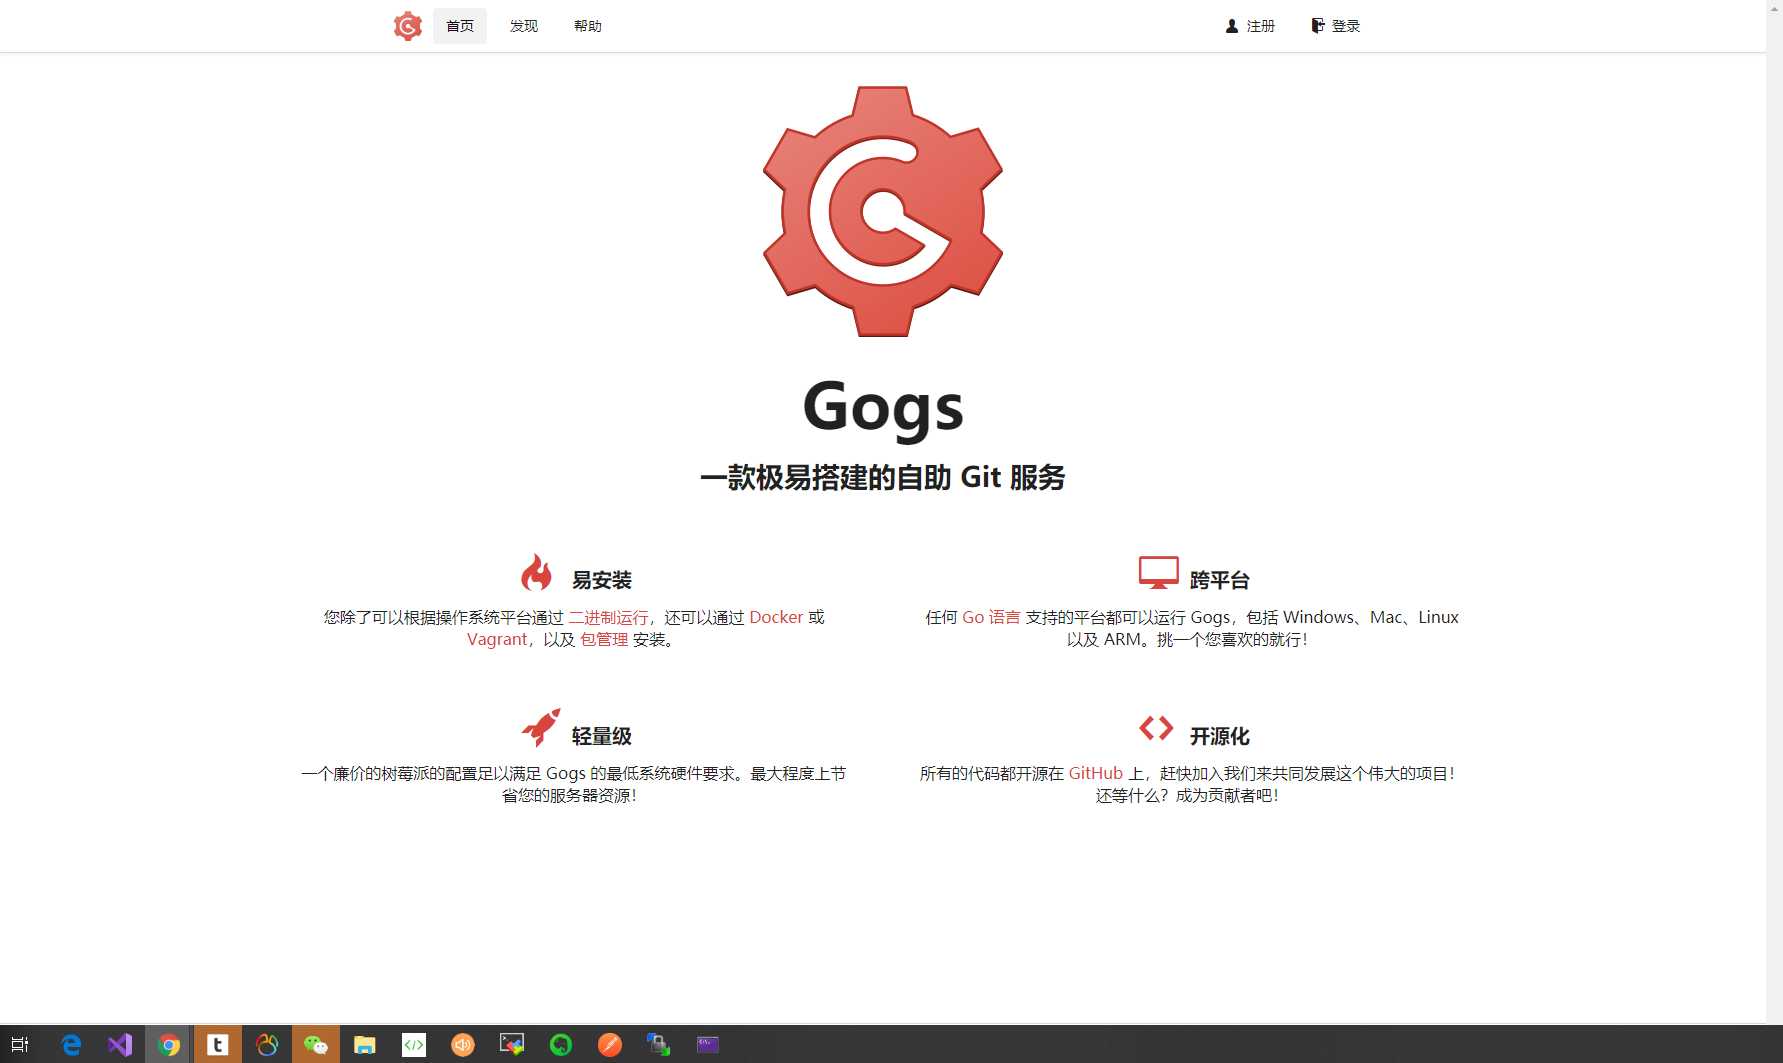Open the remote connection lock taskbar icon

click(658, 1045)
